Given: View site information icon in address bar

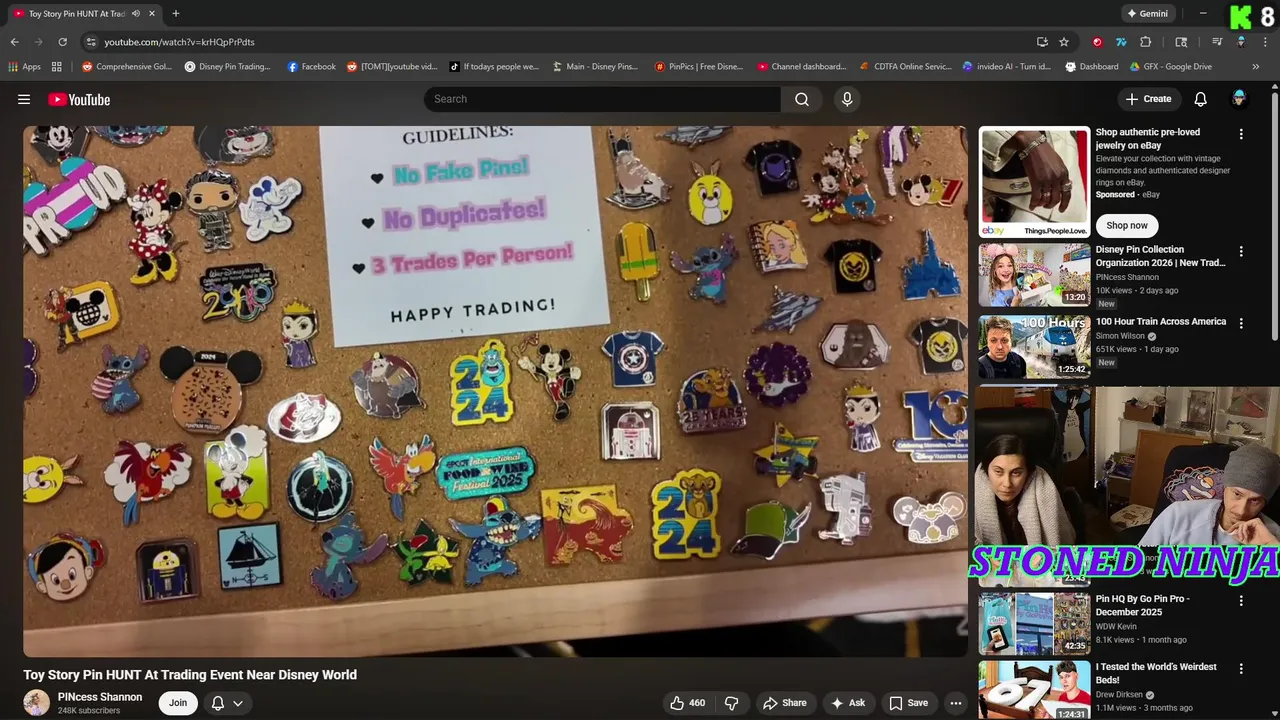Looking at the screenshot, I should [x=90, y=42].
